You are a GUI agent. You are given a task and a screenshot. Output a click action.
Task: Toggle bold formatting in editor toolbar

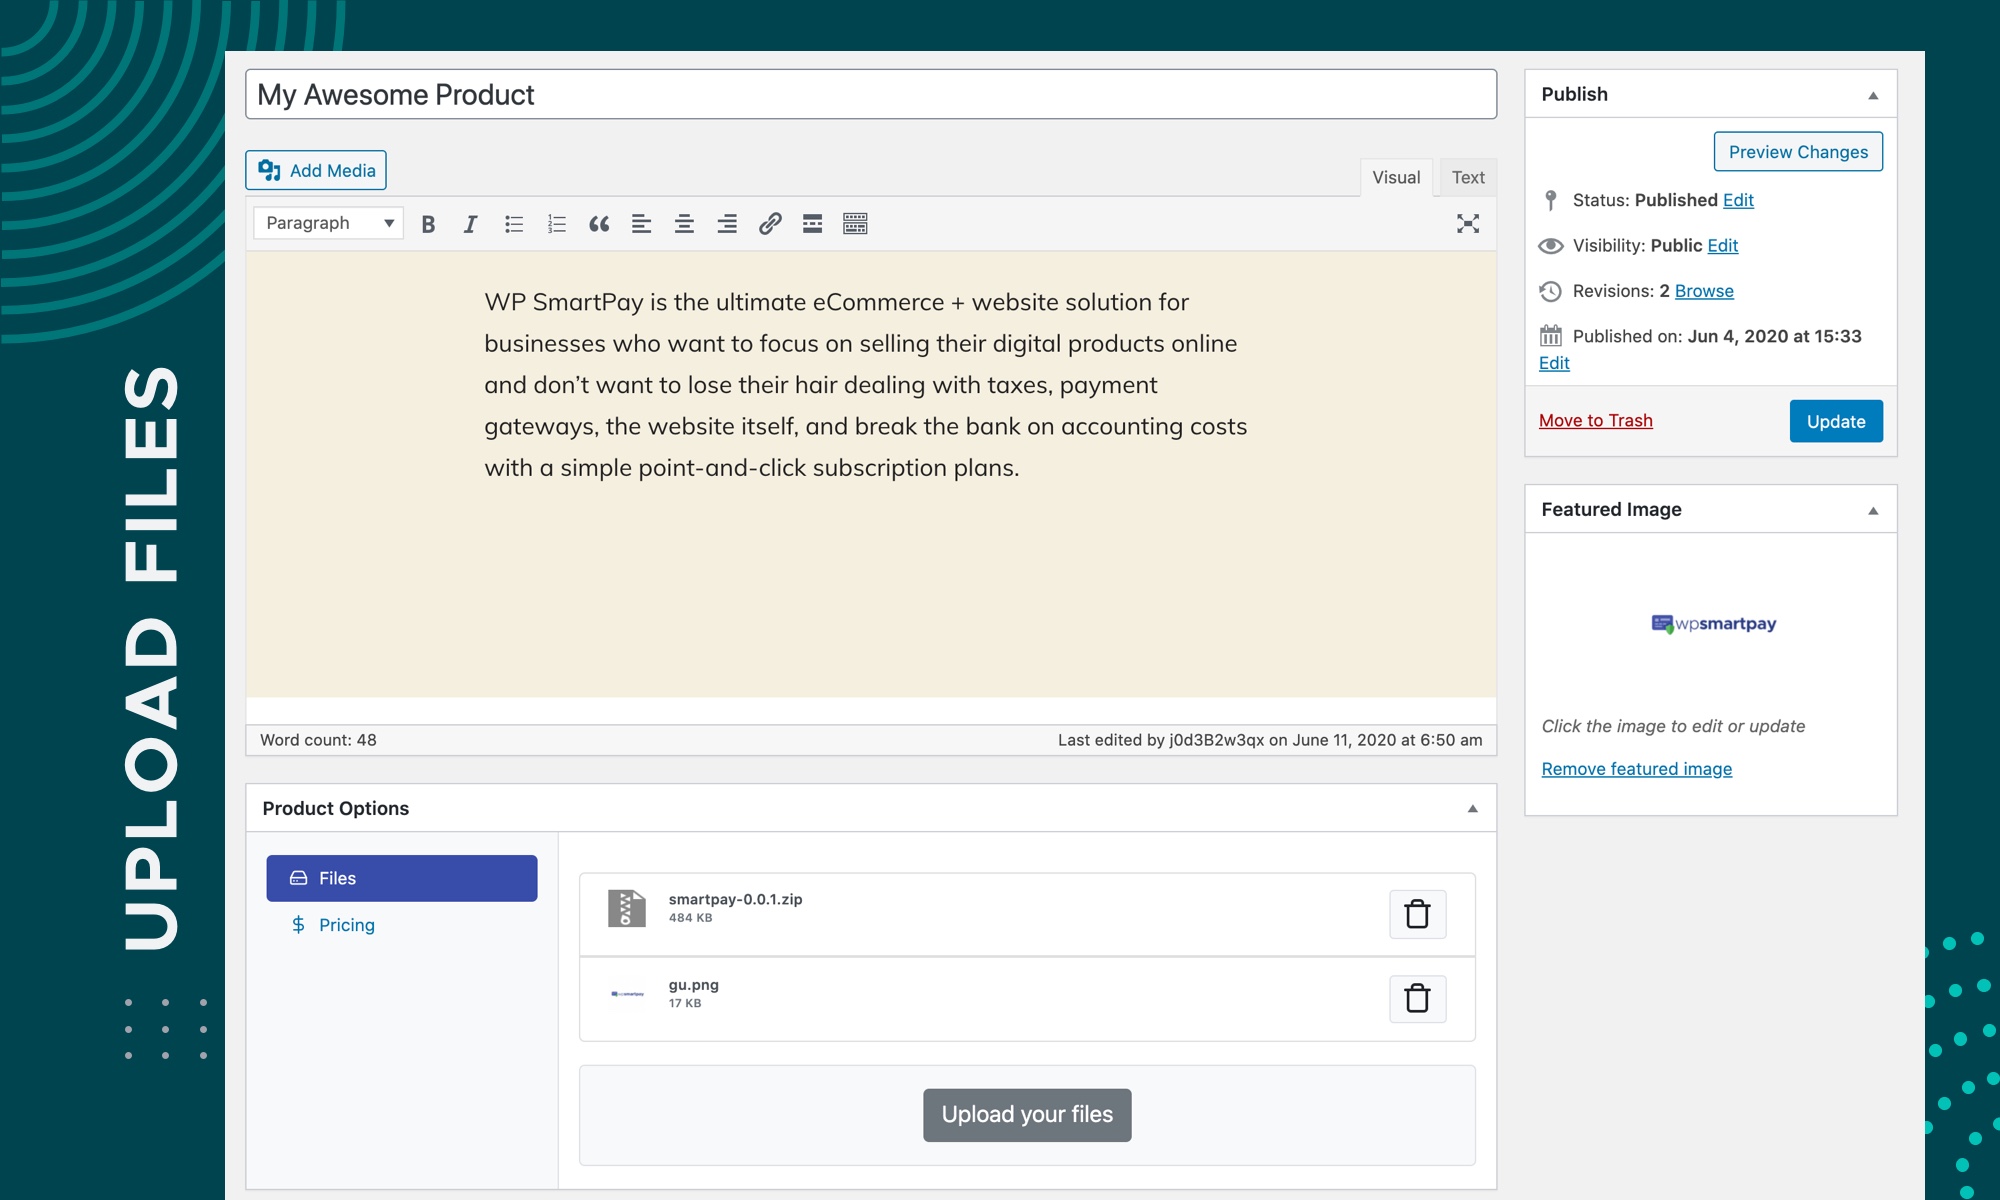pyautogui.click(x=428, y=224)
